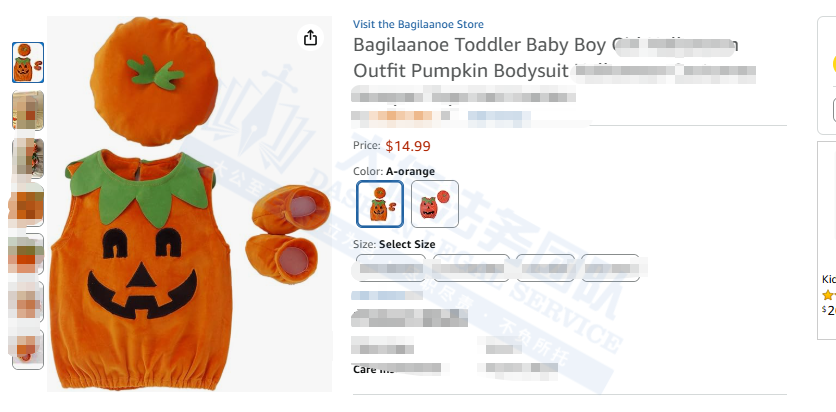Choose the red pumpkin color swatch
This screenshot has width=836, height=412.
(435, 204)
